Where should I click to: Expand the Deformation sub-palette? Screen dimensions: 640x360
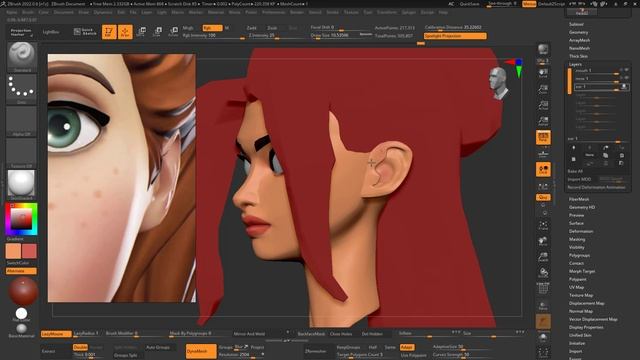[x=581, y=231]
